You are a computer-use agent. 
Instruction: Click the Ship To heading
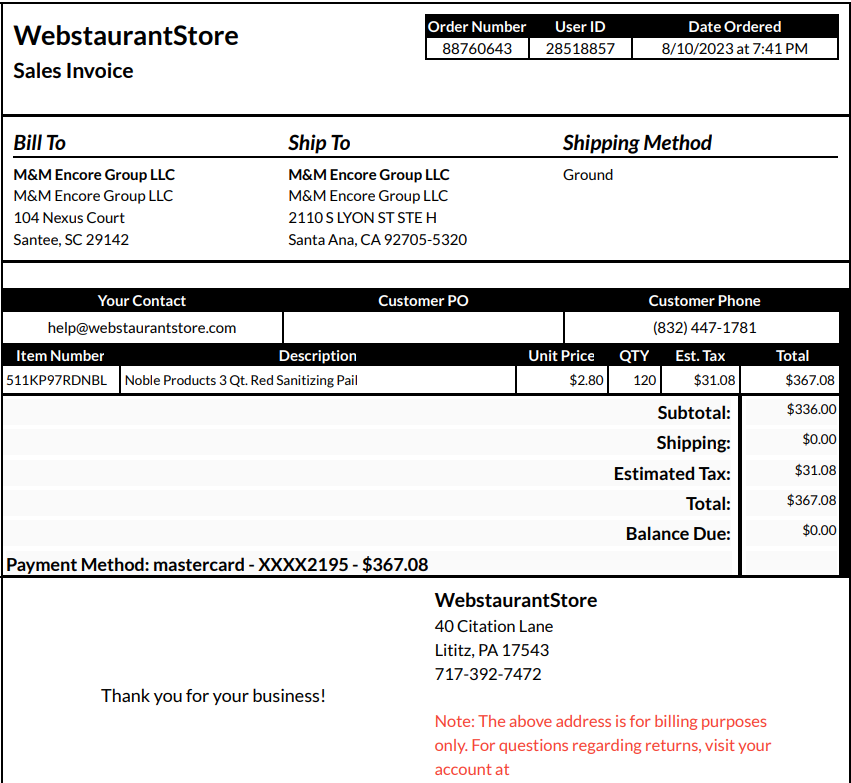319,143
